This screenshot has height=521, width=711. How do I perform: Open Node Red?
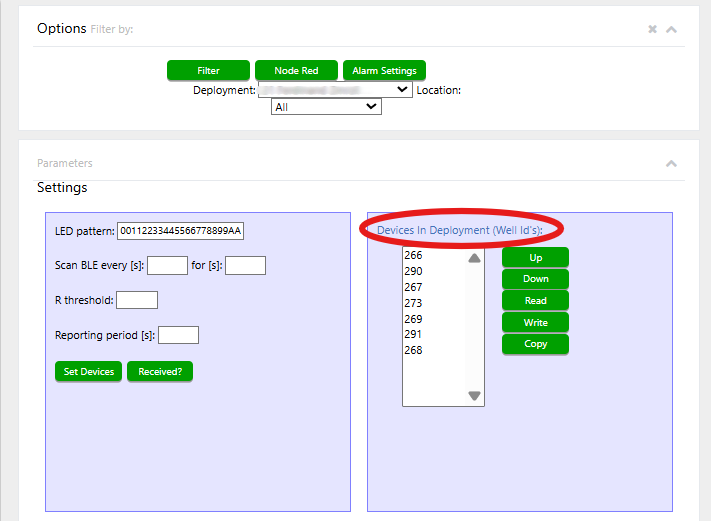tap(296, 71)
